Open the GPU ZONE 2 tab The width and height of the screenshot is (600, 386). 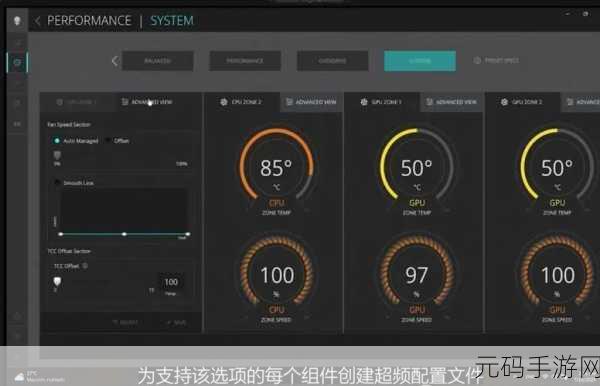point(523,102)
